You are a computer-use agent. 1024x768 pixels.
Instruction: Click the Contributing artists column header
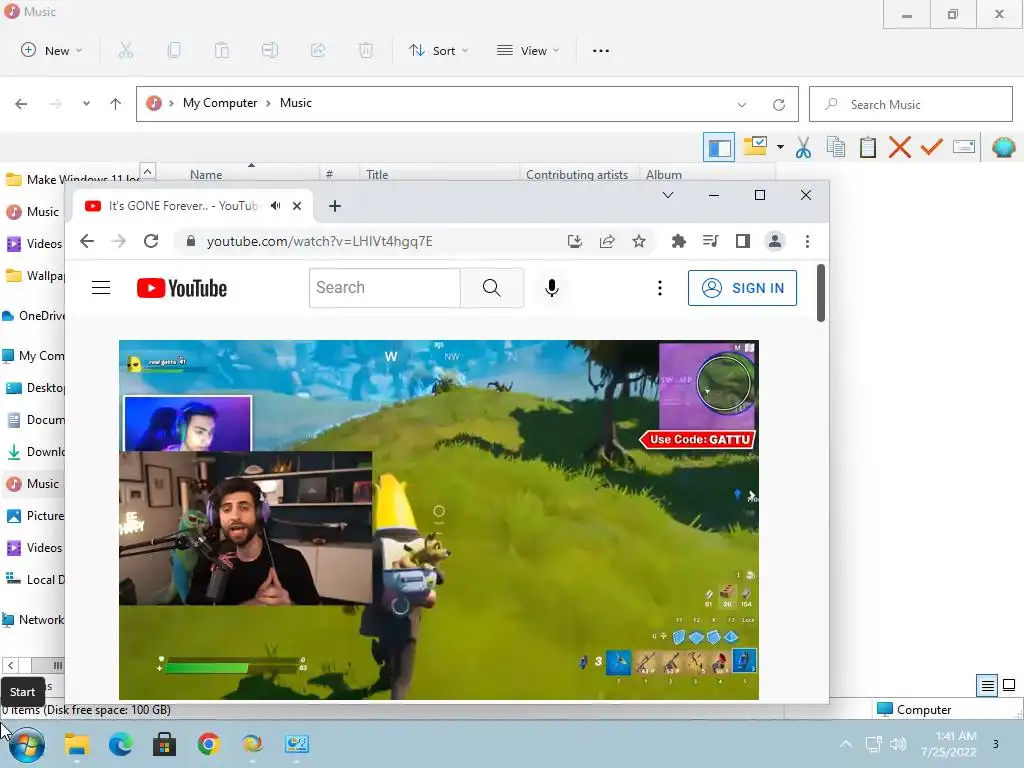point(577,174)
